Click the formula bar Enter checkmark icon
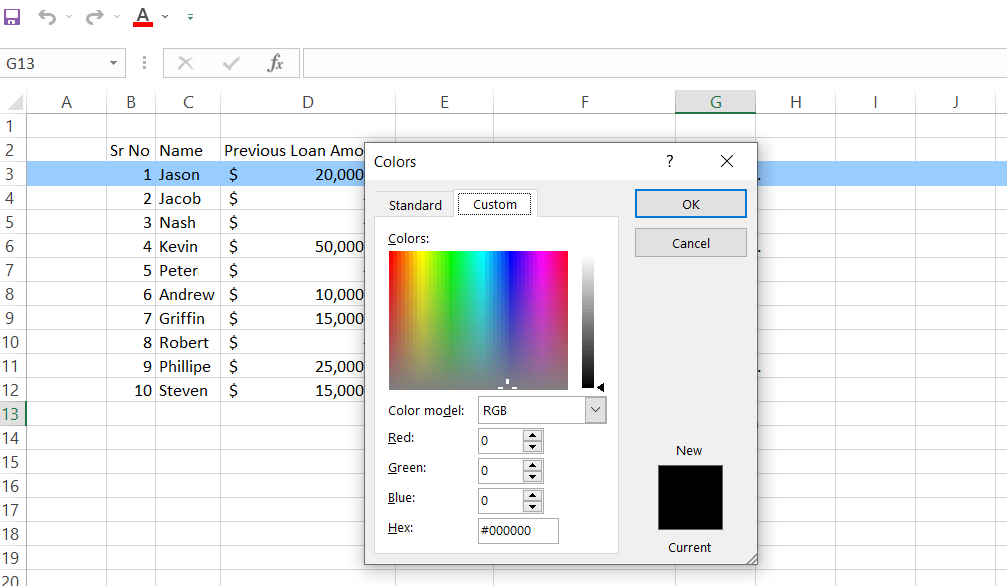1007x586 pixels. [x=231, y=63]
